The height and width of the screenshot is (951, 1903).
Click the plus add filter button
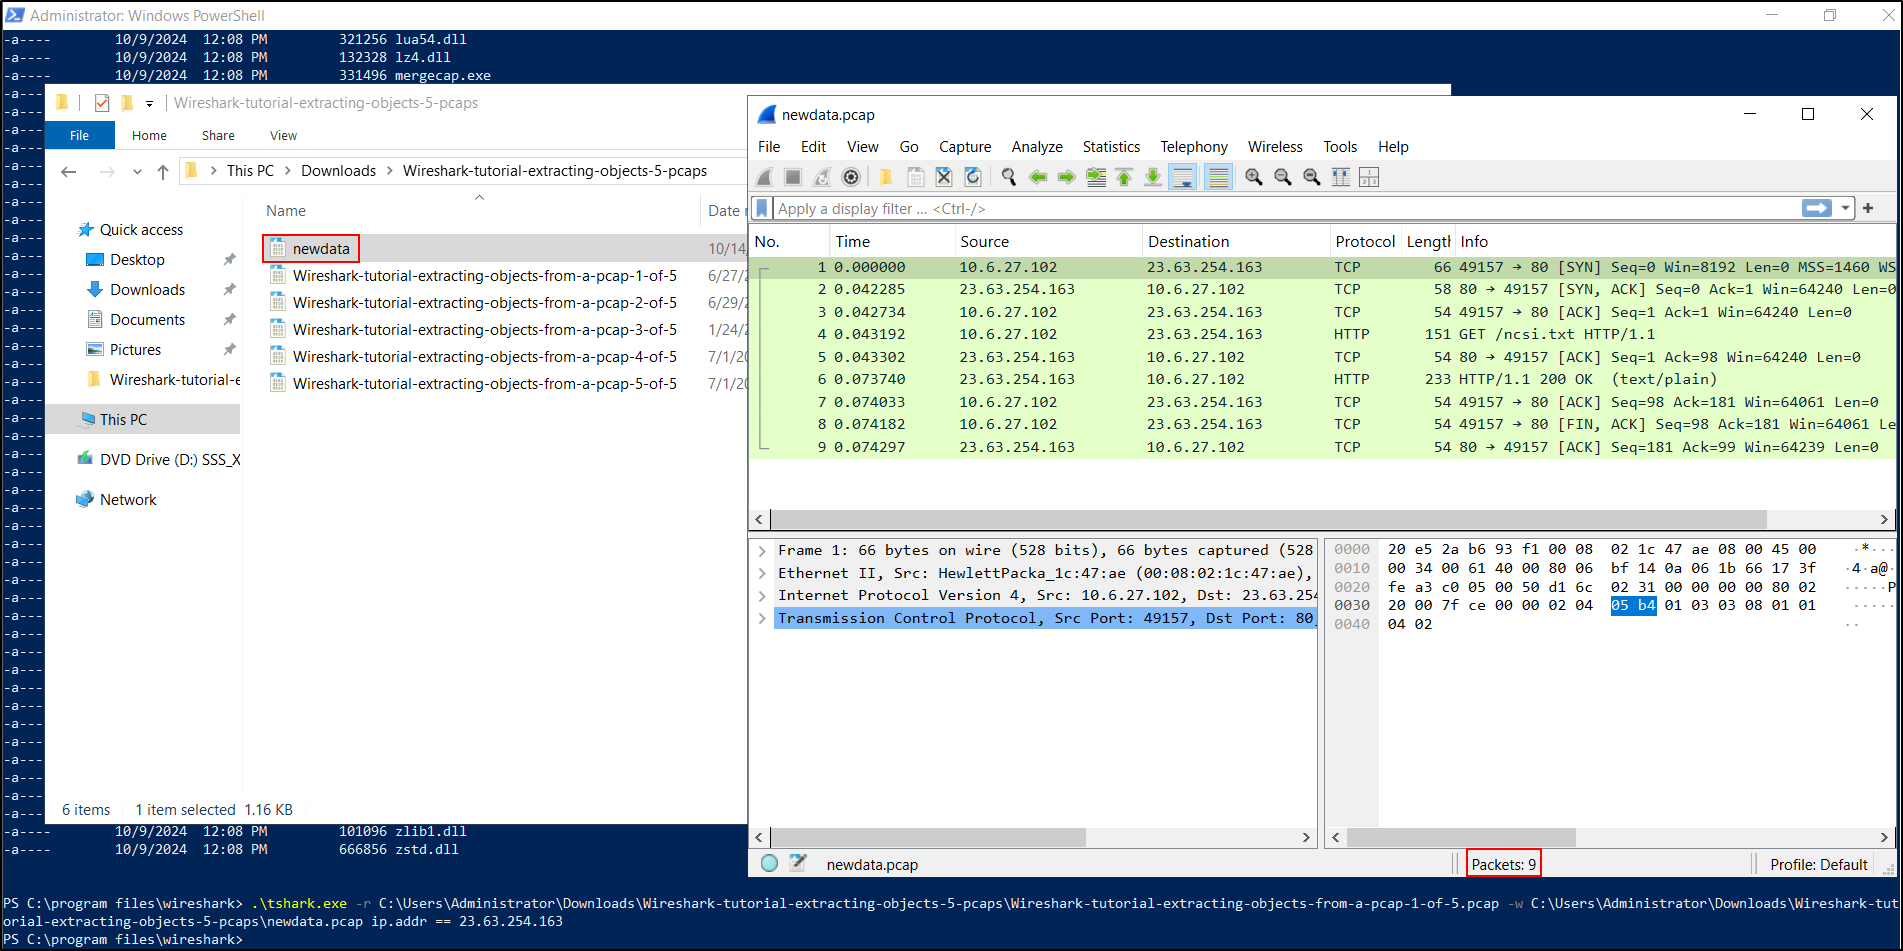[1868, 208]
